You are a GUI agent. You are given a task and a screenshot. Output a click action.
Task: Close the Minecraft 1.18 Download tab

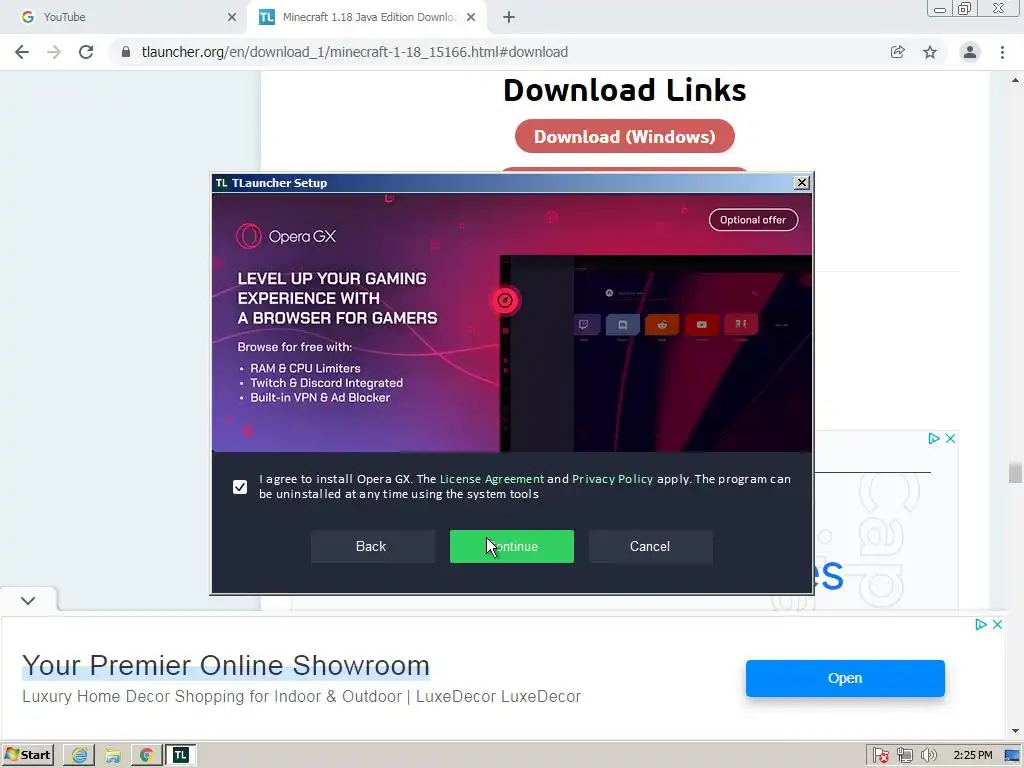tap(471, 17)
